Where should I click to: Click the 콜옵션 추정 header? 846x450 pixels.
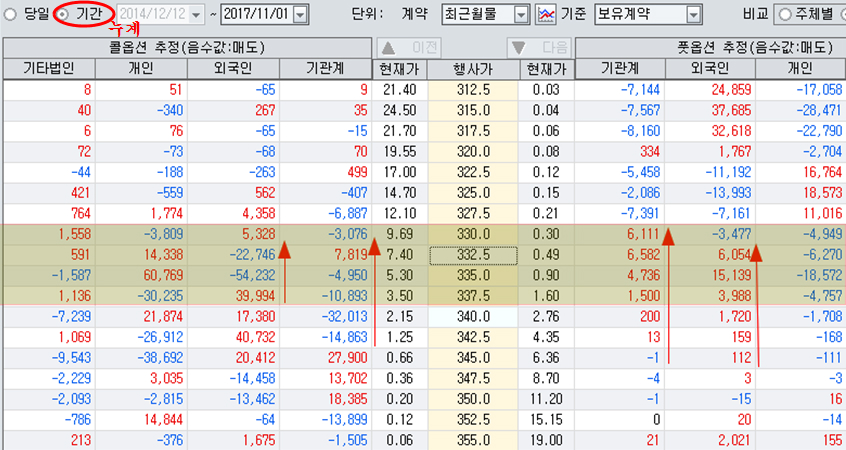pos(186,47)
